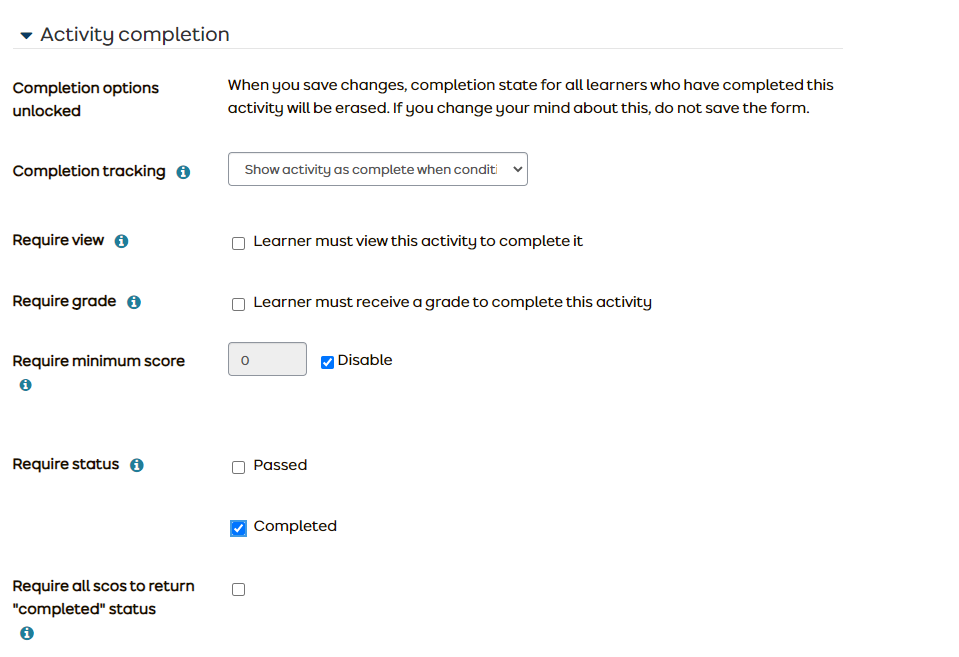The width and height of the screenshot is (959, 657).
Task: Enable the Passed status requirement
Action: click(x=238, y=466)
